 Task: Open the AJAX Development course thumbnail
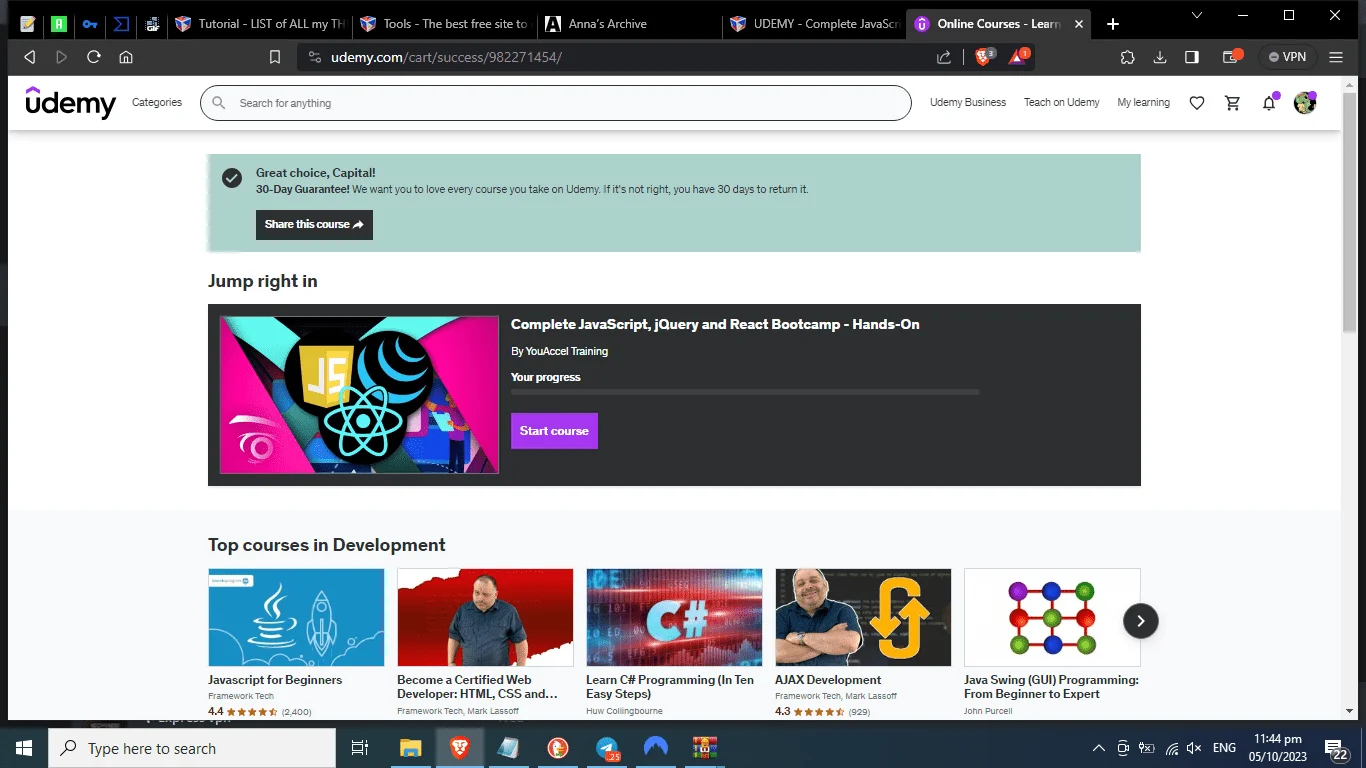[x=863, y=617]
